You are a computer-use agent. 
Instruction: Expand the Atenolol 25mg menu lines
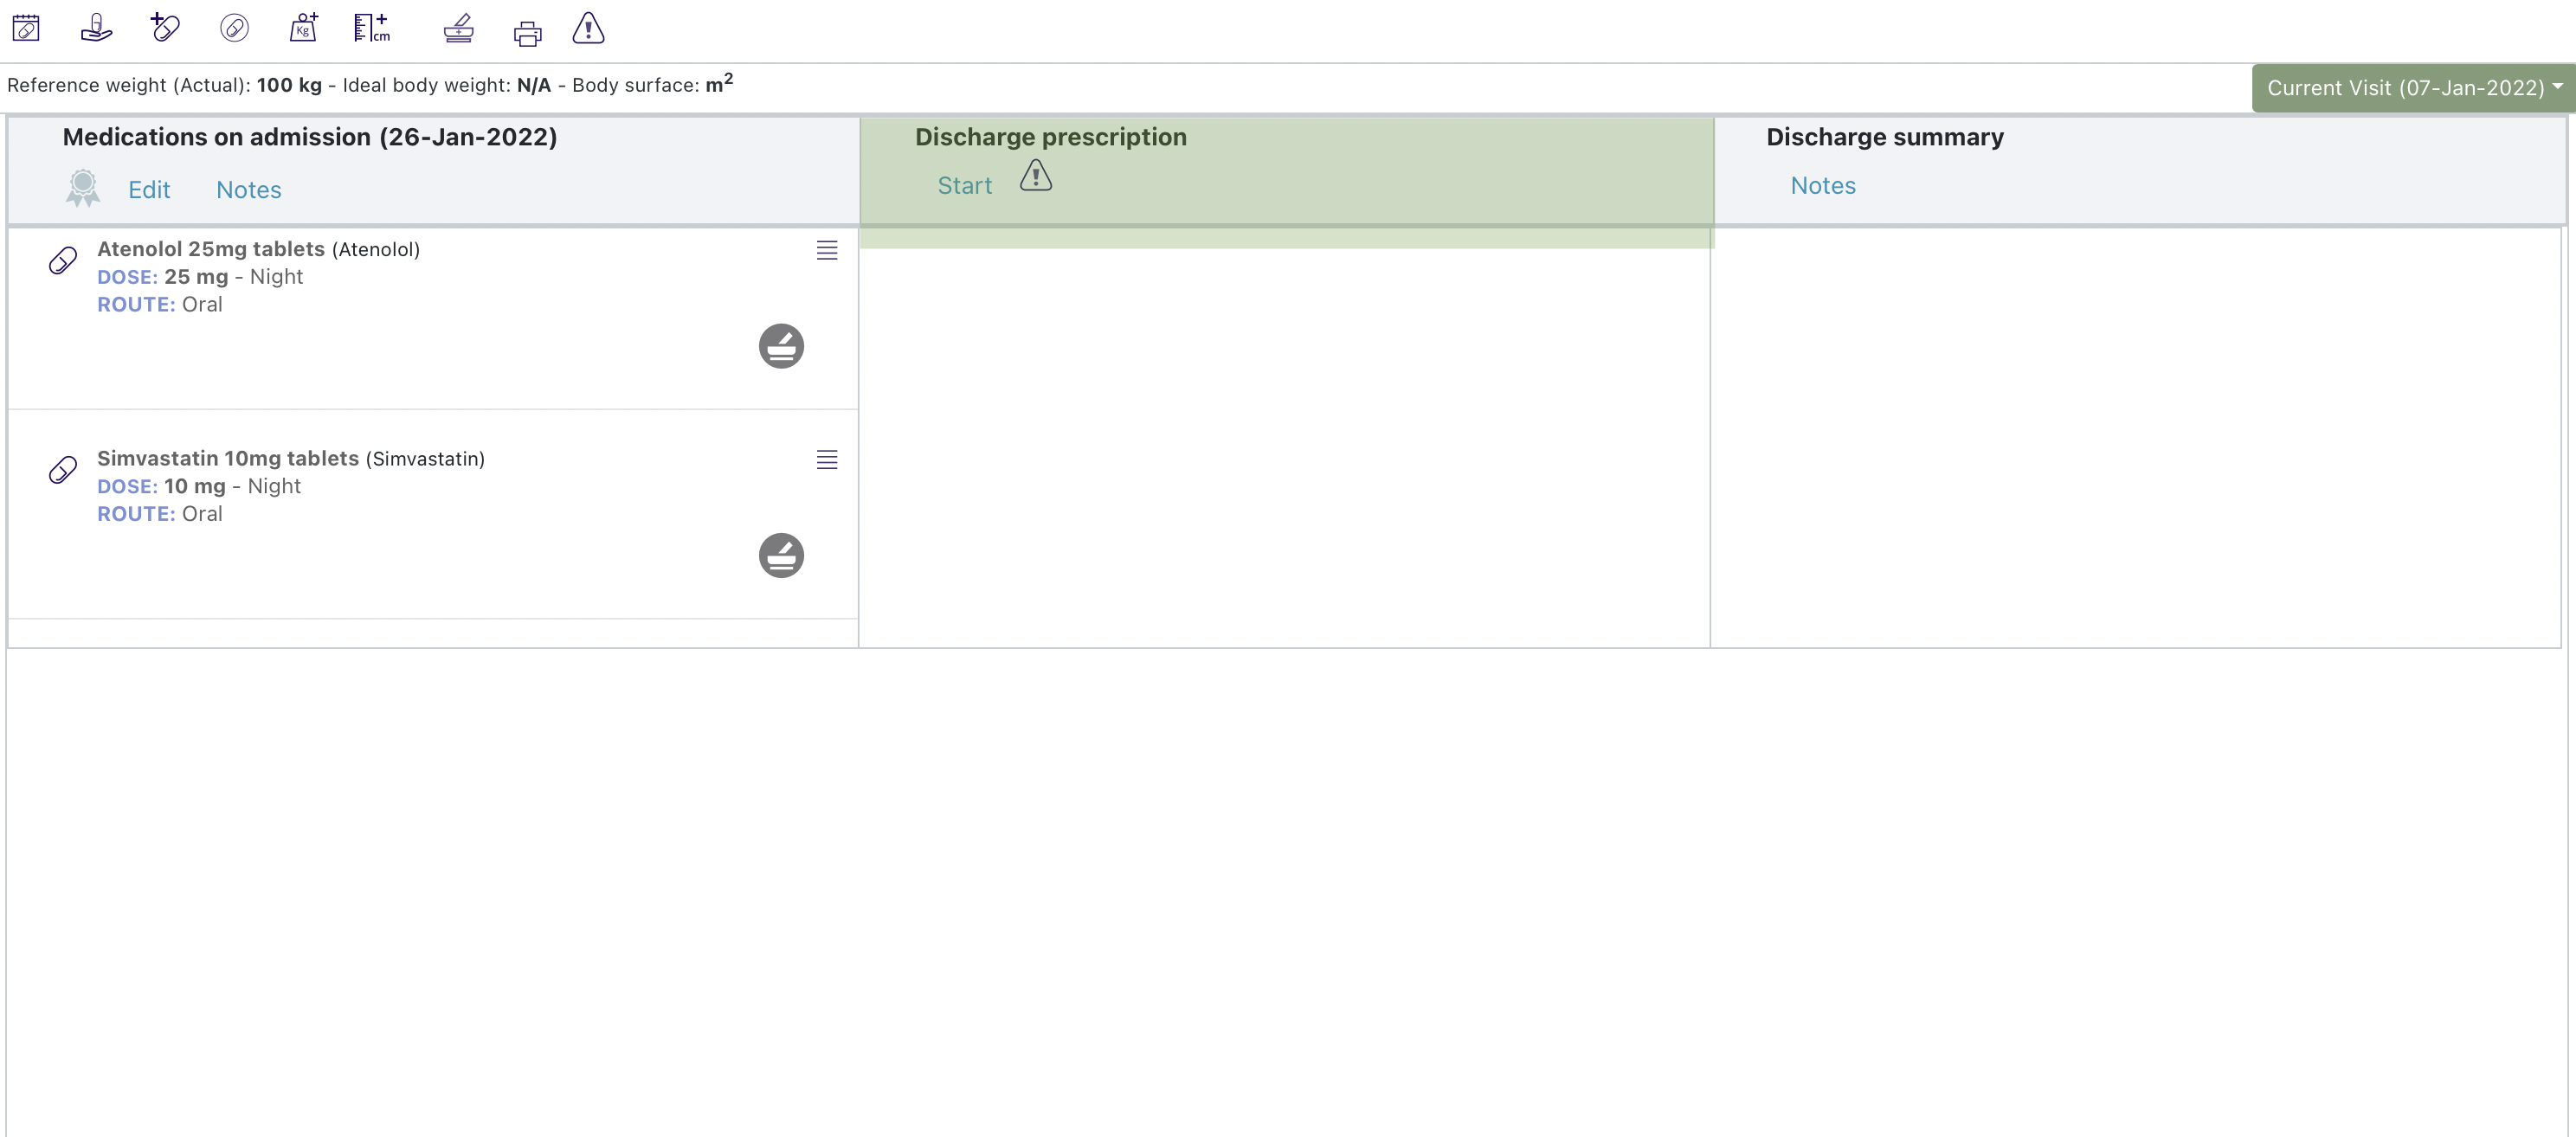click(x=826, y=250)
